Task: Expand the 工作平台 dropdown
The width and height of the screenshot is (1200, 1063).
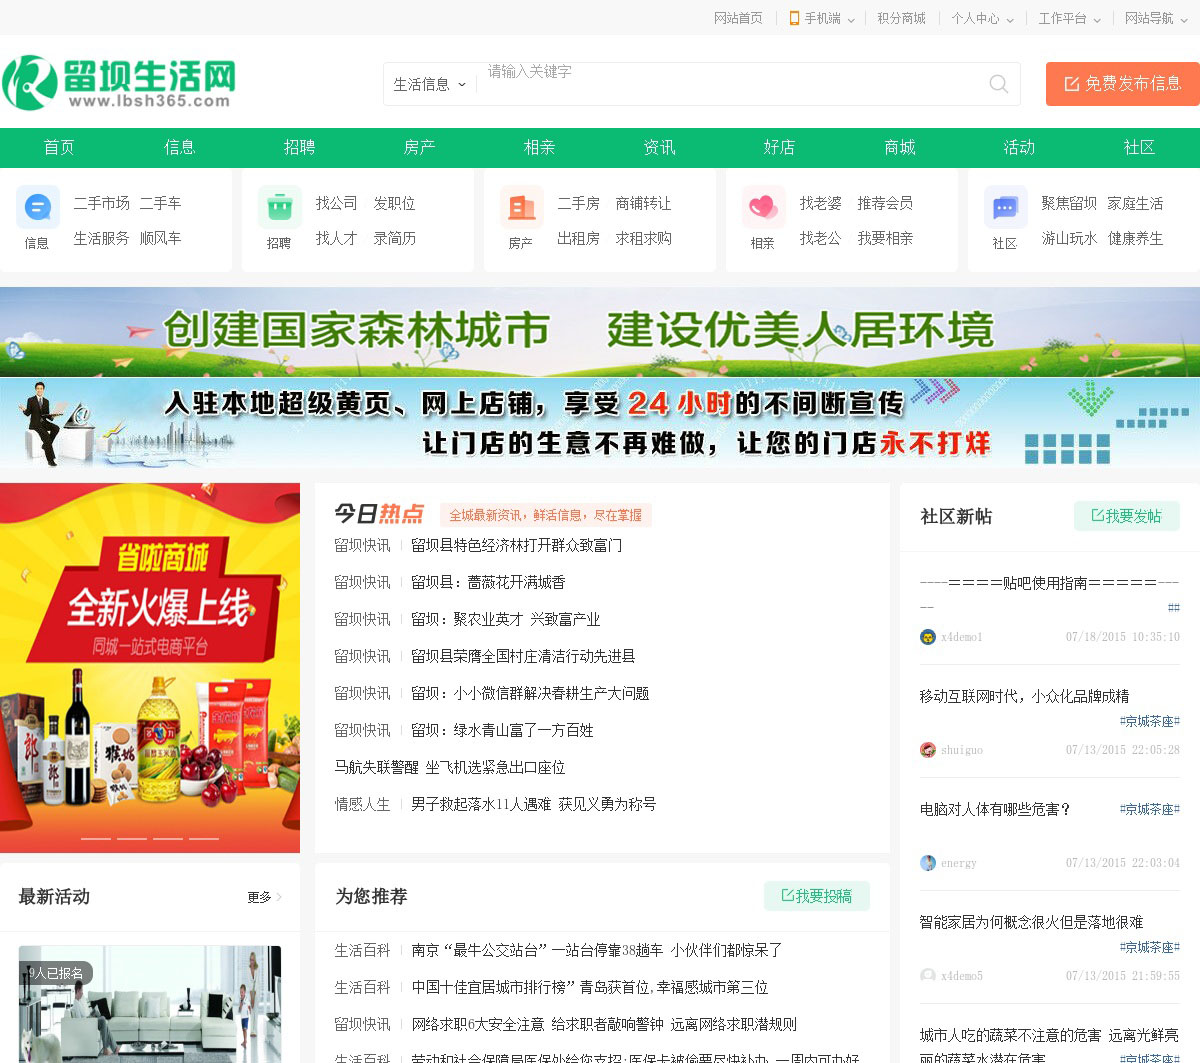Action: pyautogui.click(x=1069, y=18)
